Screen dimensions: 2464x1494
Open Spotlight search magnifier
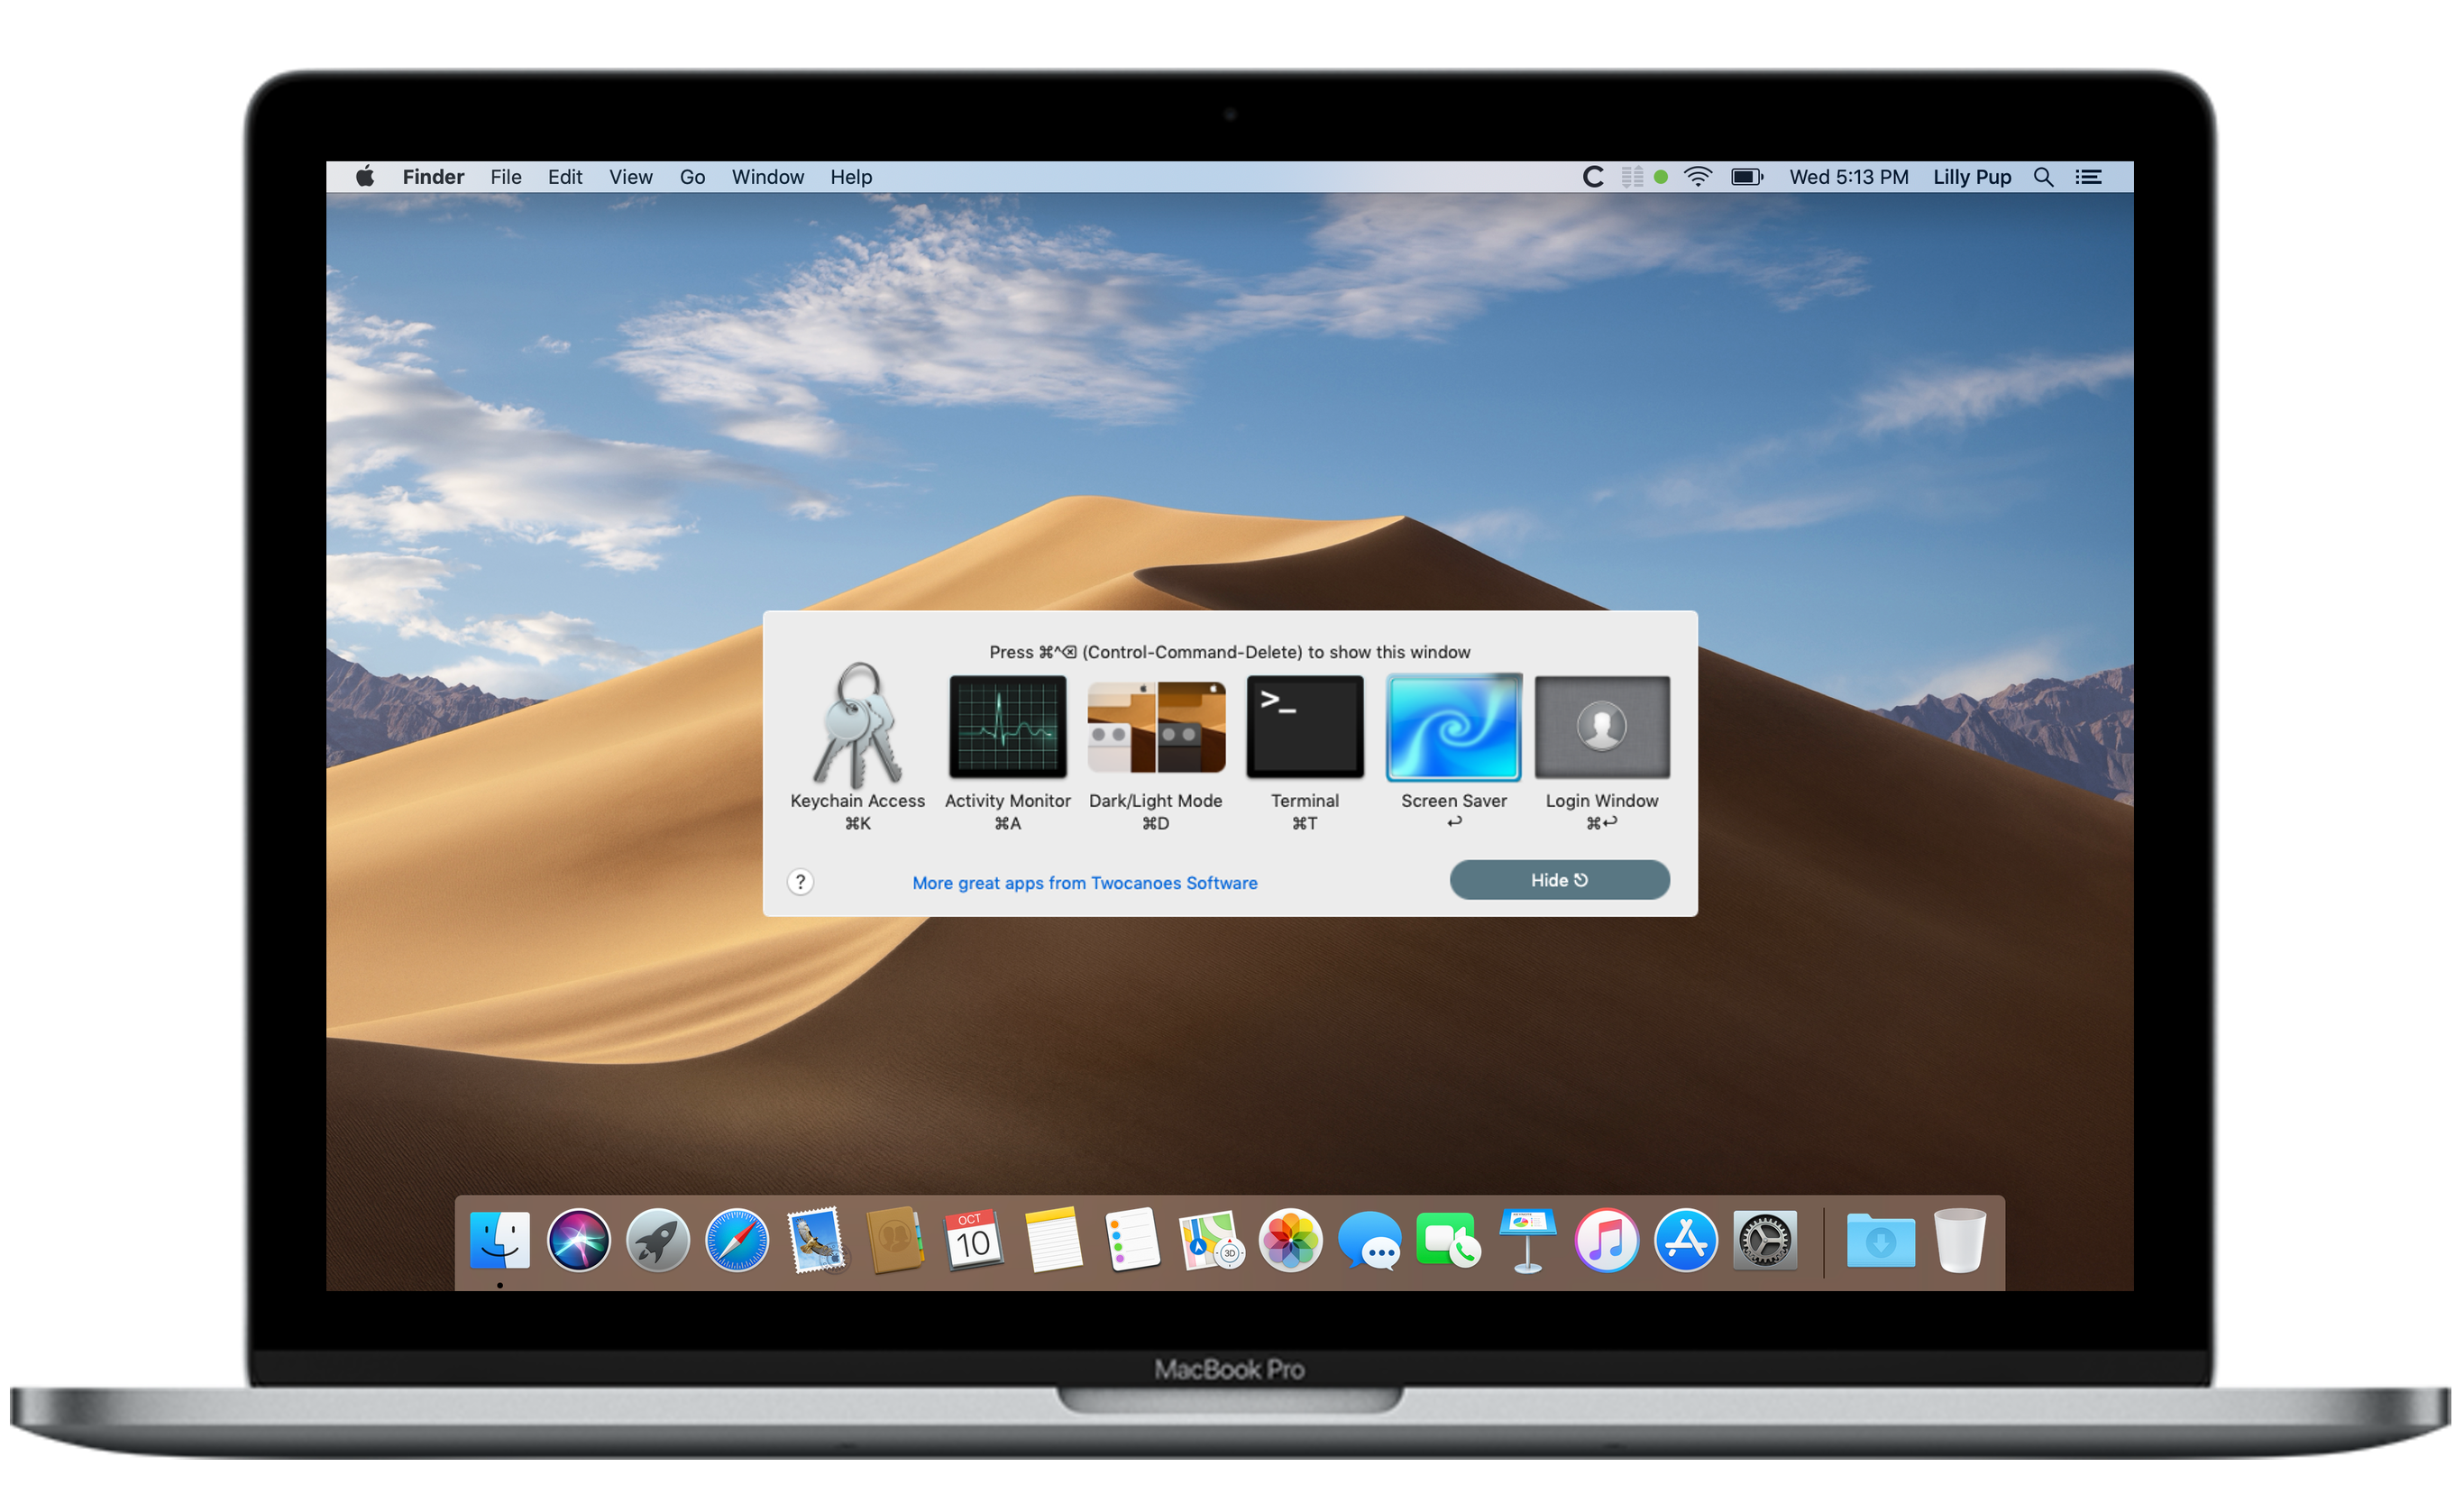tap(2044, 177)
